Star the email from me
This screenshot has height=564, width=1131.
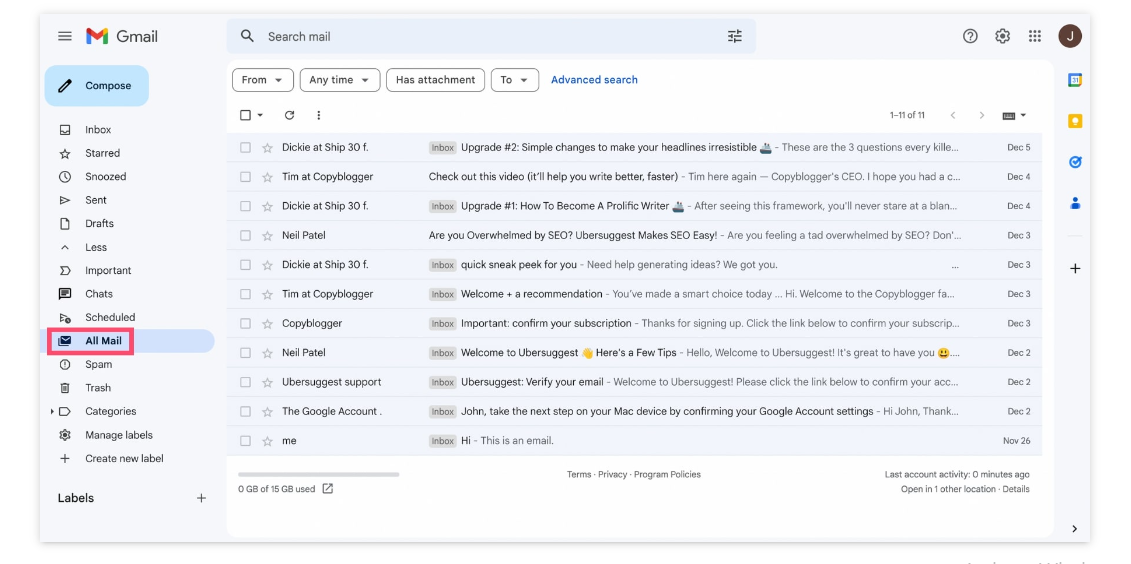coord(268,441)
